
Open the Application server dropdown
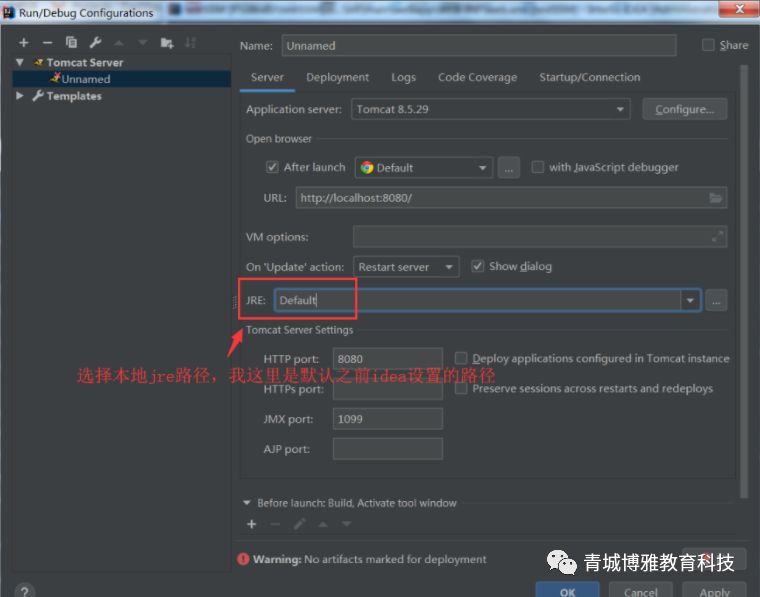point(491,109)
